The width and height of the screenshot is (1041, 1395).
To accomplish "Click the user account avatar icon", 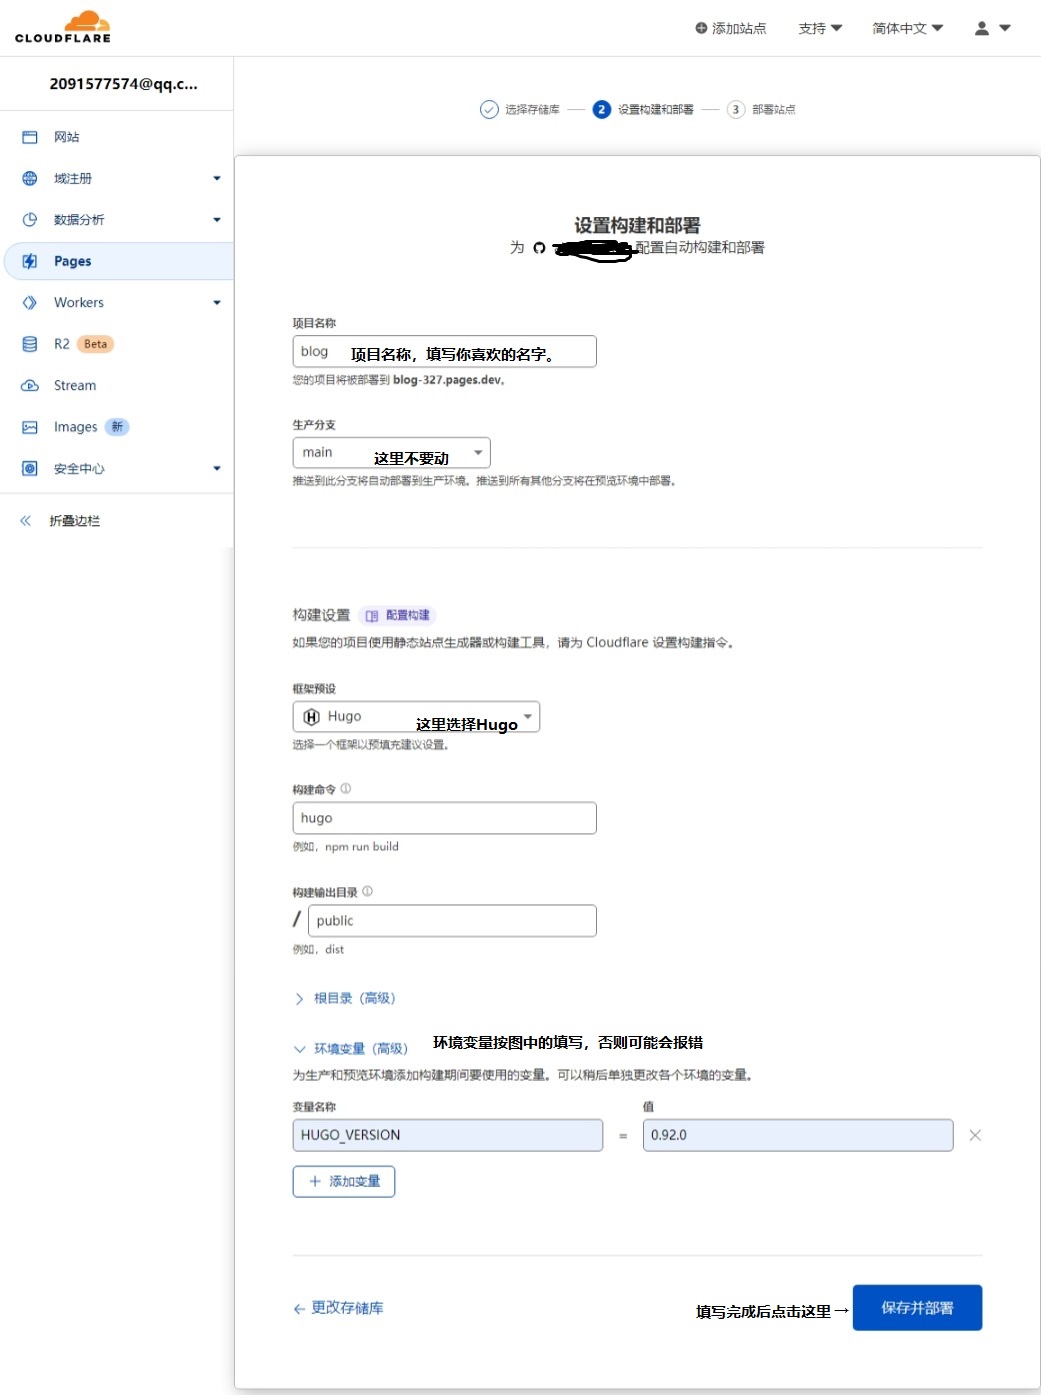I will click(x=982, y=28).
